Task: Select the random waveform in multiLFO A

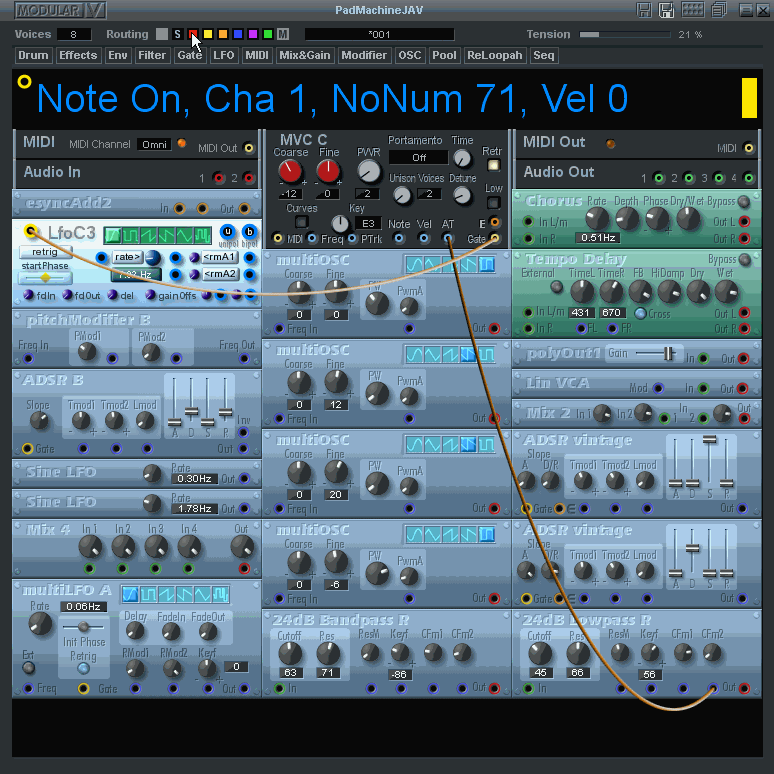Action: (x=220, y=594)
